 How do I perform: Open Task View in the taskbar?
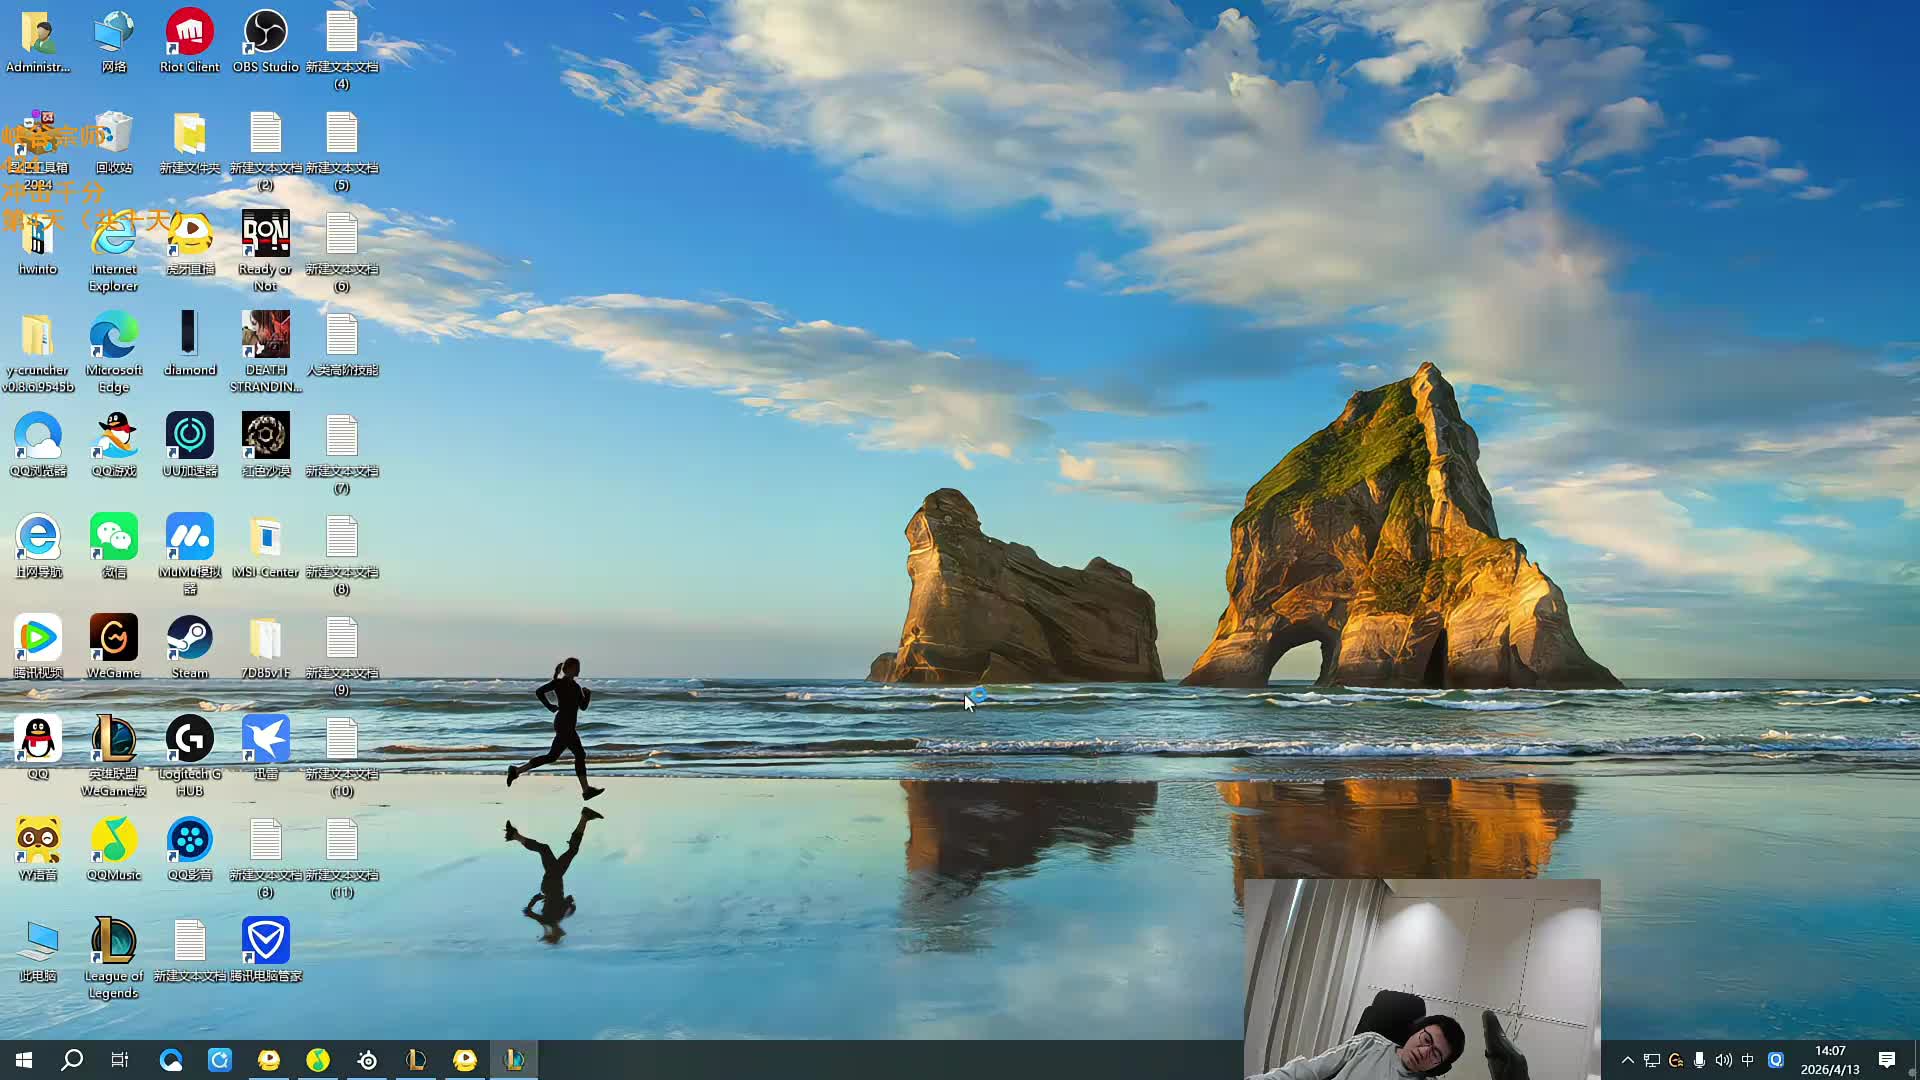click(x=120, y=1060)
